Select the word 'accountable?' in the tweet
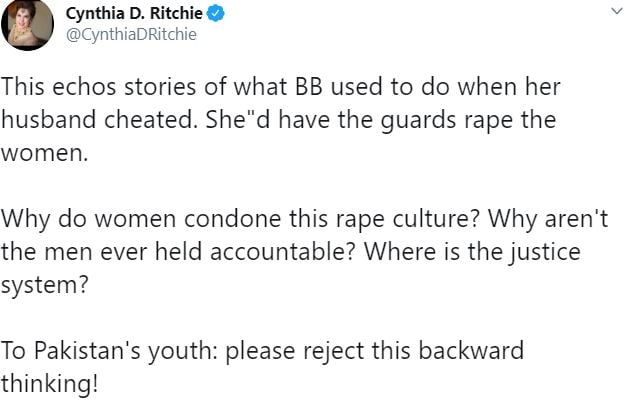This screenshot has height=402, width=625. (282, 252)
